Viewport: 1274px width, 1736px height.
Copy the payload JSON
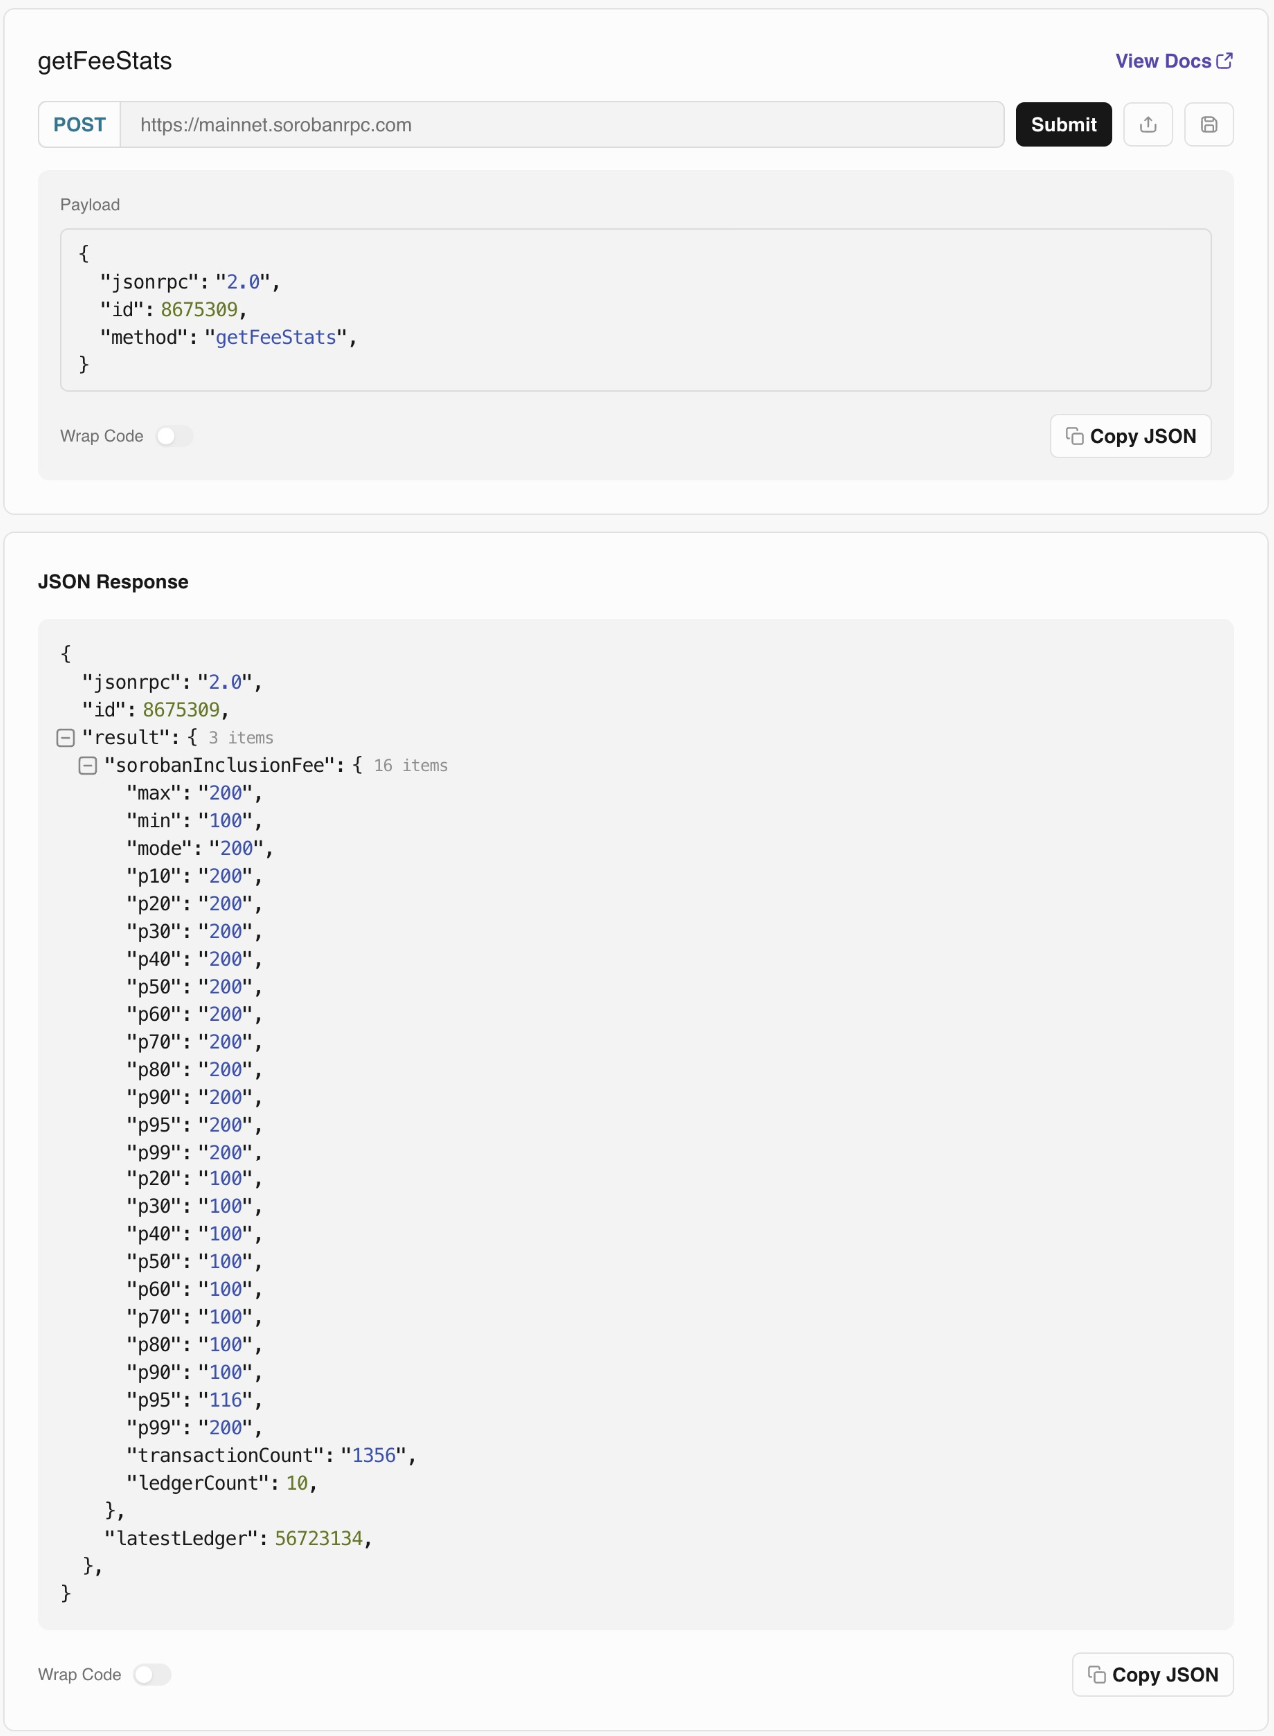(1131, 436)
